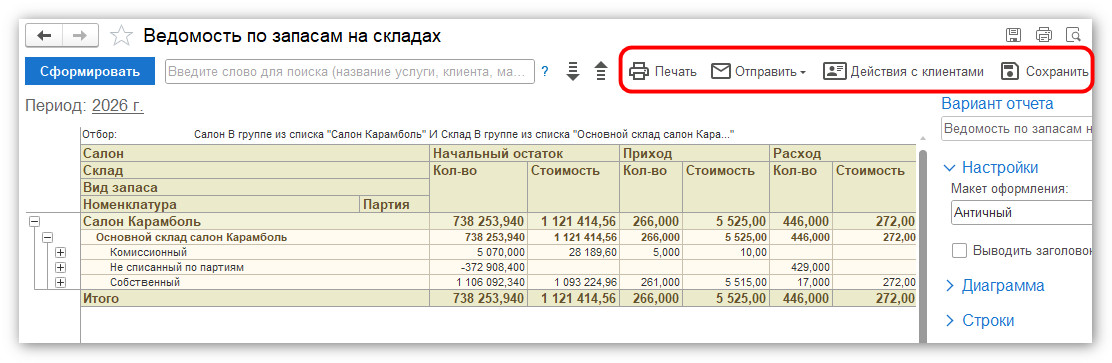1112x363 pixels.
Task: Open the blue question mark help
Action: pos(545,72)
